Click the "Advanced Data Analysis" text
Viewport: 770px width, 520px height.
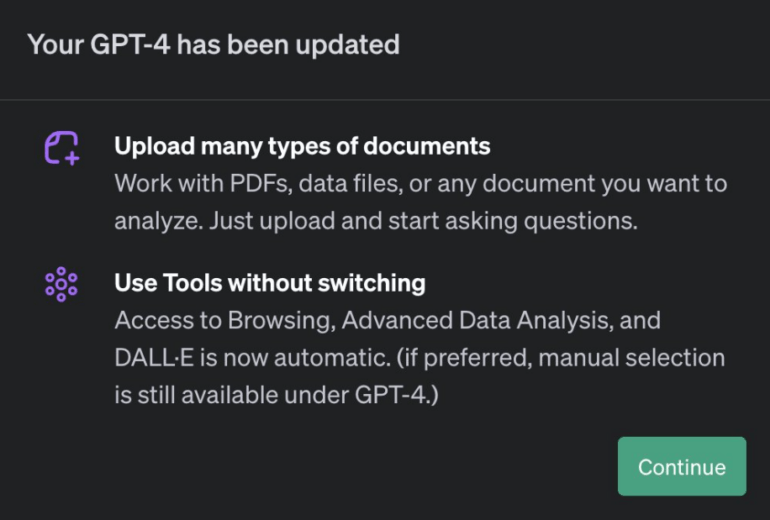(x=458, y=321)
